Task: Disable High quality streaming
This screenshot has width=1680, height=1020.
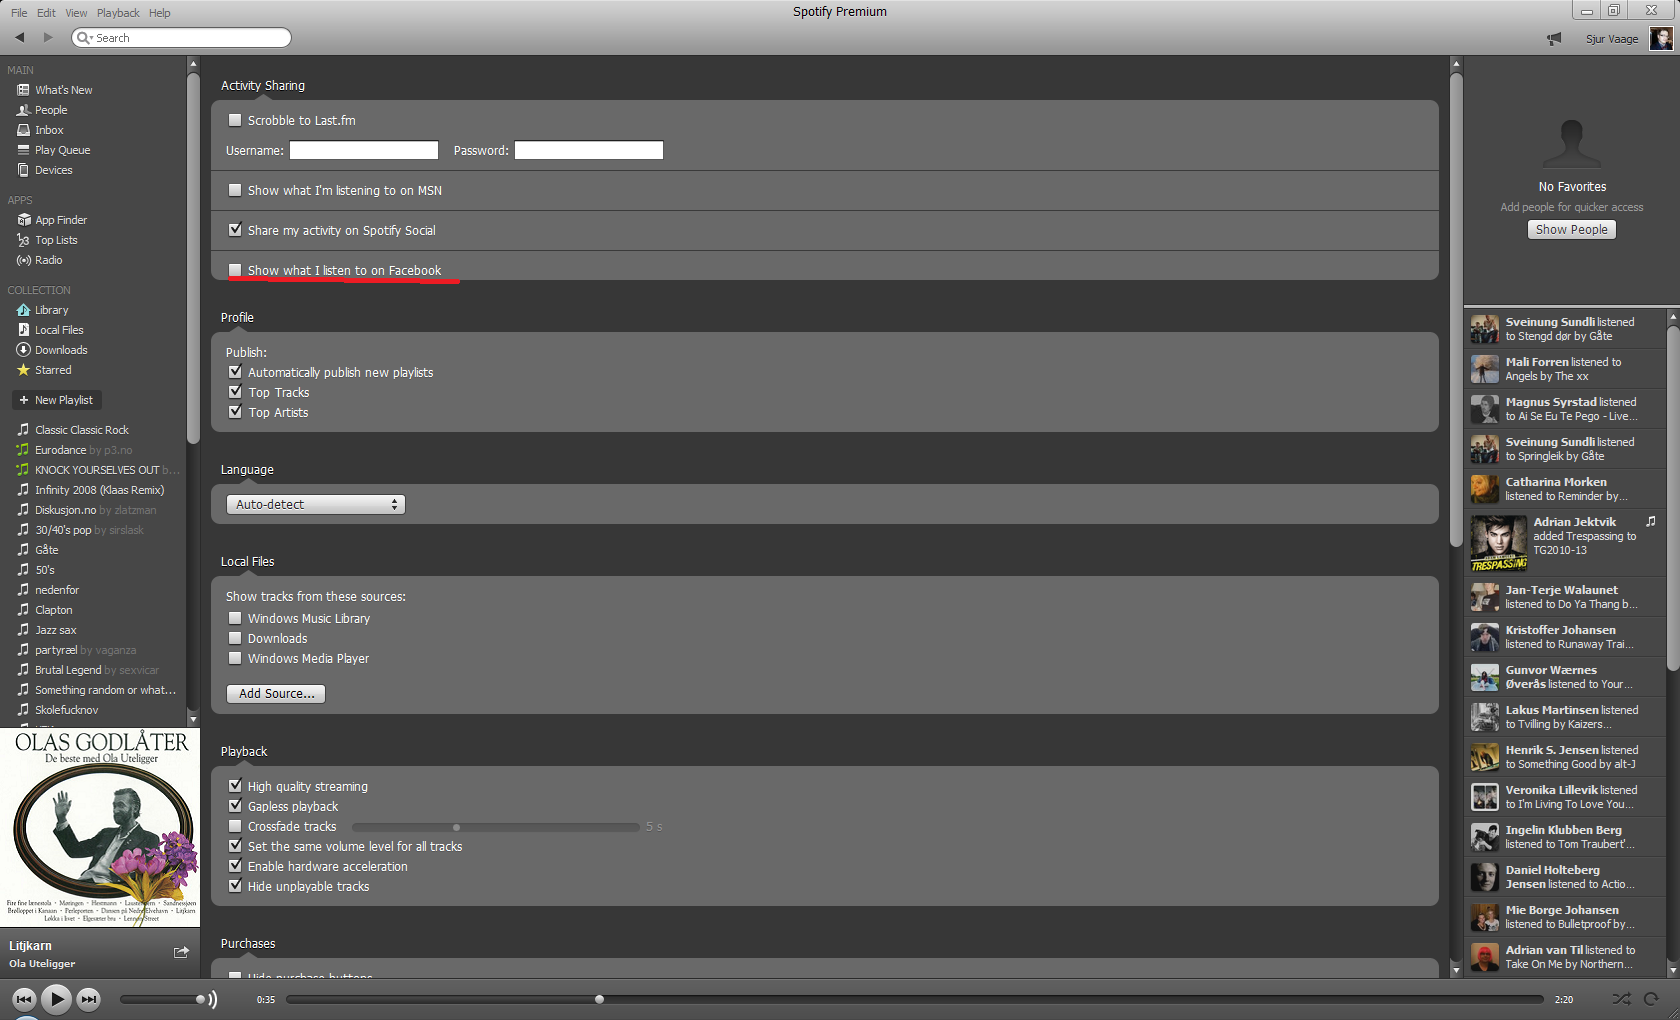Action: pos(235,786)
